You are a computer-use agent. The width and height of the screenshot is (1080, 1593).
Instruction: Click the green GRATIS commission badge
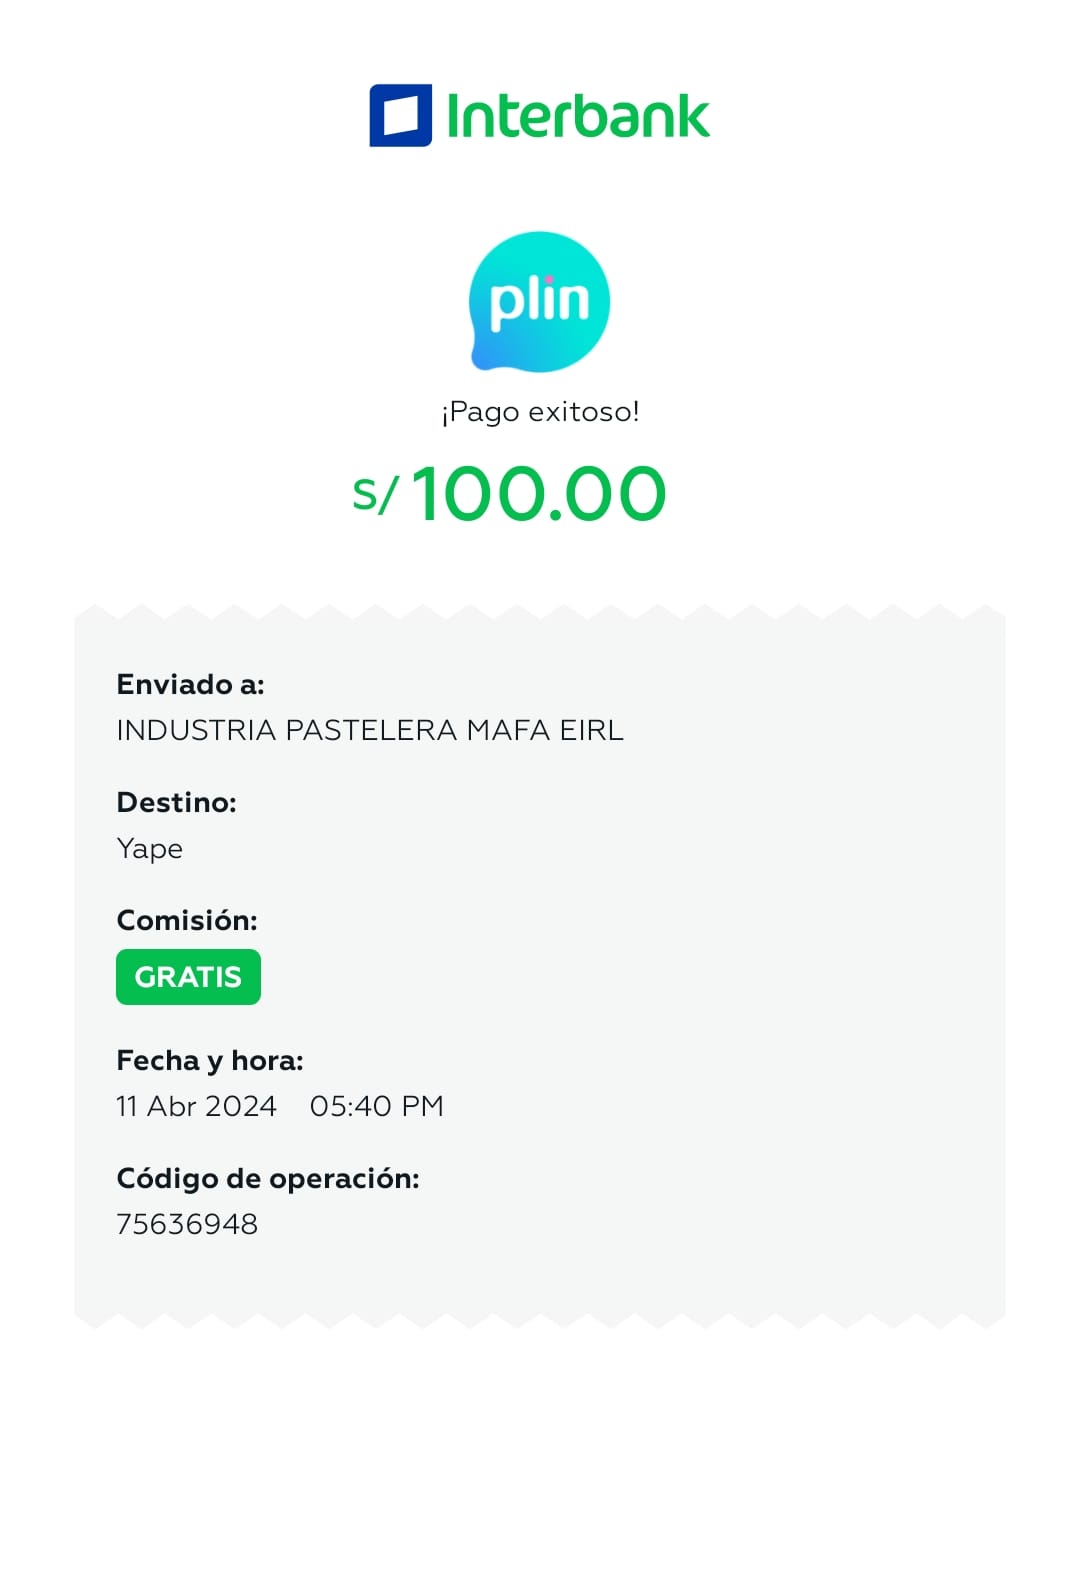188,977
